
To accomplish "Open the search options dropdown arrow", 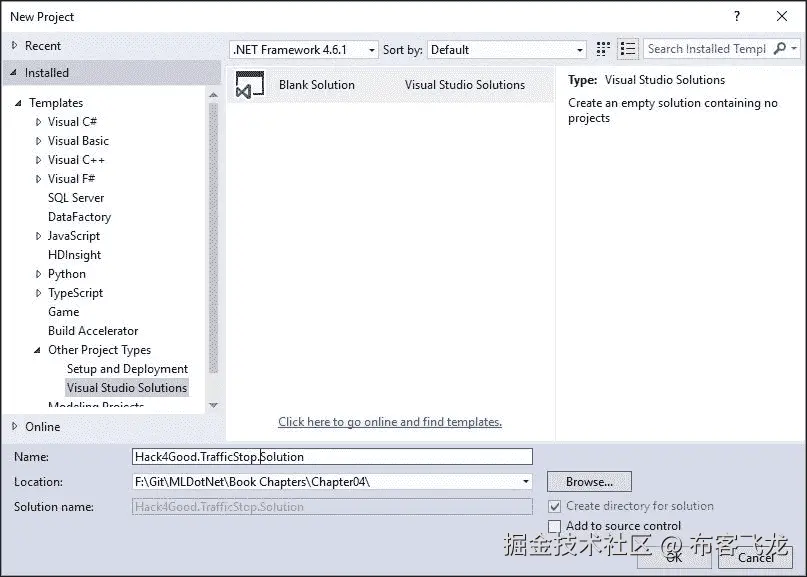I will pyautogui.click(x=794, y=49).
